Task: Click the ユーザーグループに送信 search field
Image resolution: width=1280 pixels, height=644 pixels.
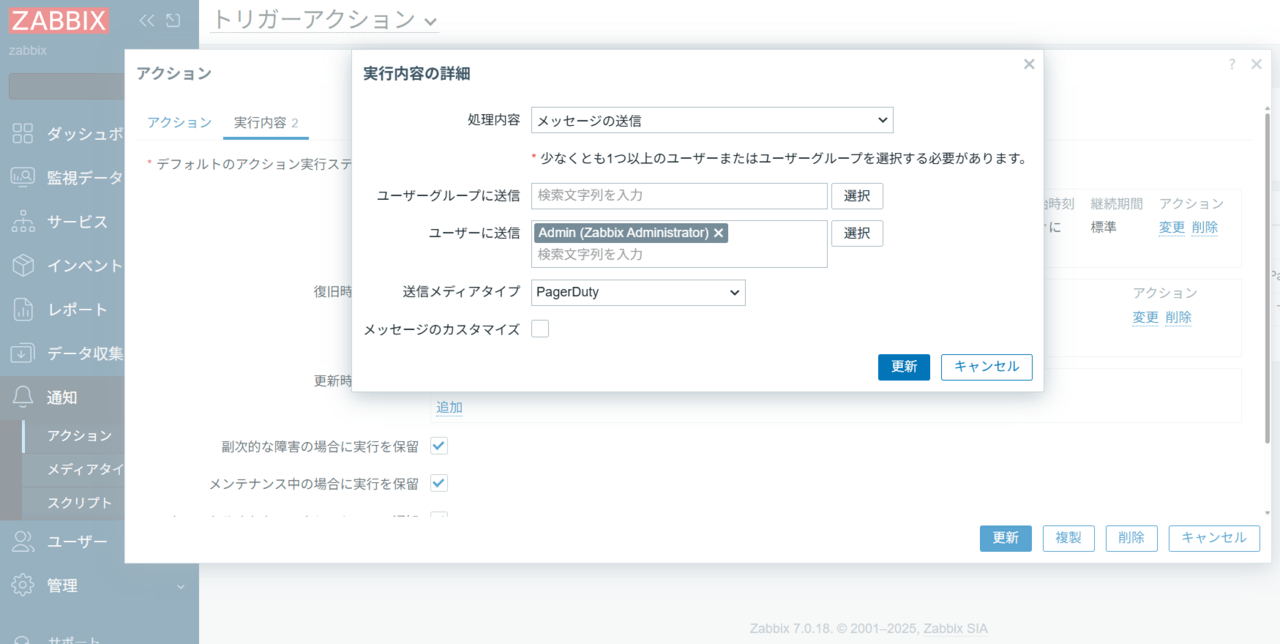Action: click(679, 196)
